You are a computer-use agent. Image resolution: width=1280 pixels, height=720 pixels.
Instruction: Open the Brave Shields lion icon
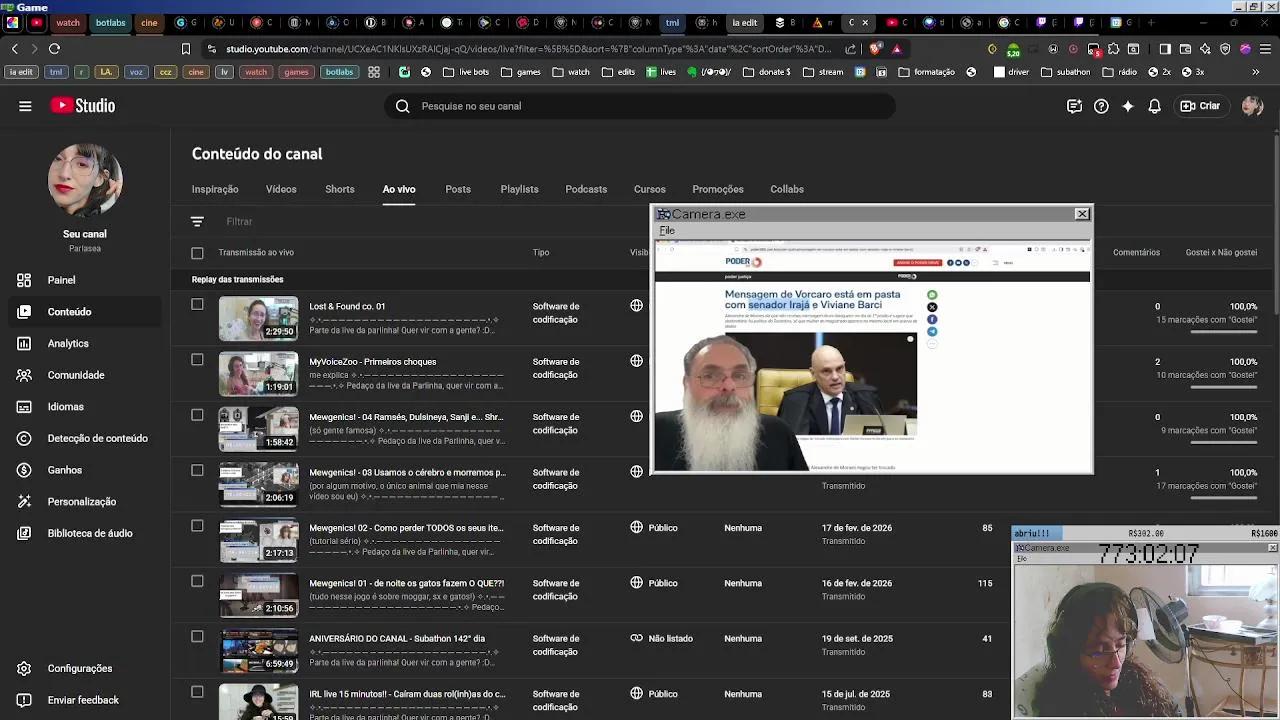pos(876,48)
